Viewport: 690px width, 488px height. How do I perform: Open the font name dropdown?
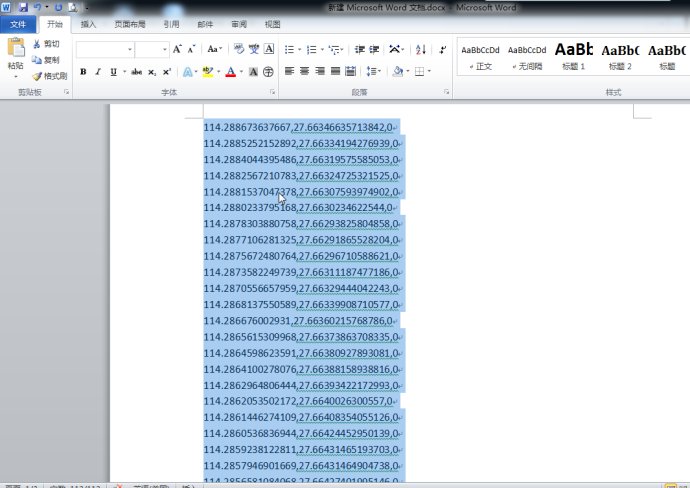tap(128, 49)
